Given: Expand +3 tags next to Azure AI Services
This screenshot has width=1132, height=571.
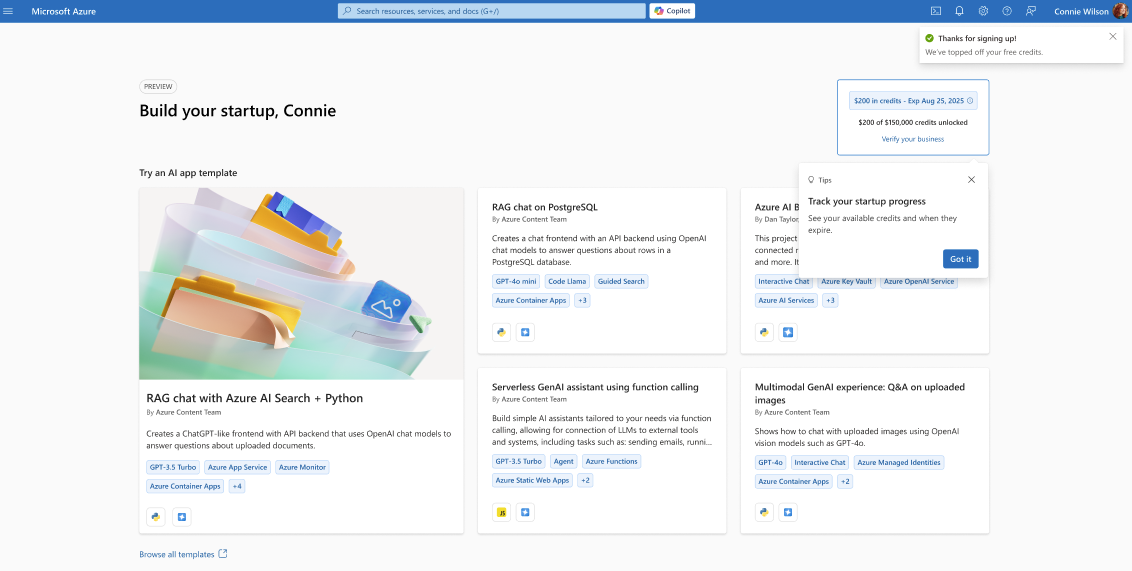Looking at the screenshot, I should click(x=830, y=300).
